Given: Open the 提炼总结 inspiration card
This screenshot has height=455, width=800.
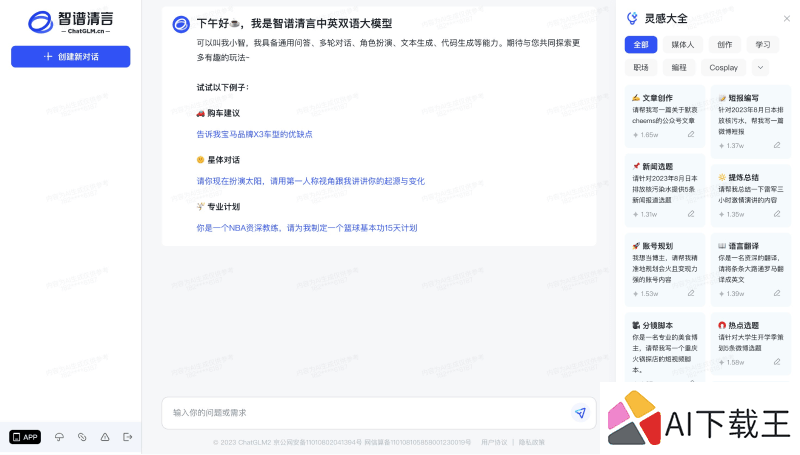Looking at the screenshot, I should point(751,195).
